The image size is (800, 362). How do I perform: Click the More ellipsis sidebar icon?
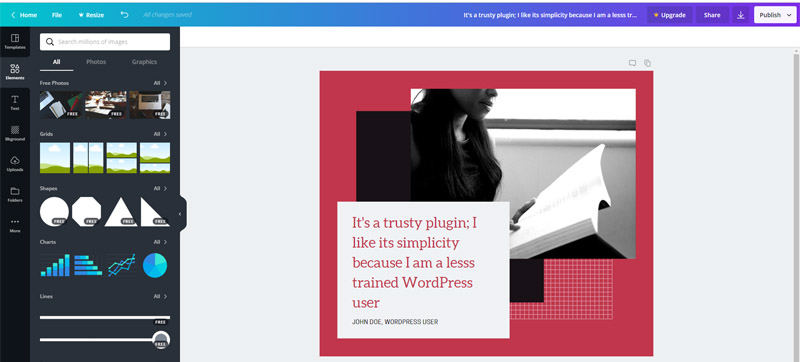[15, 225]
